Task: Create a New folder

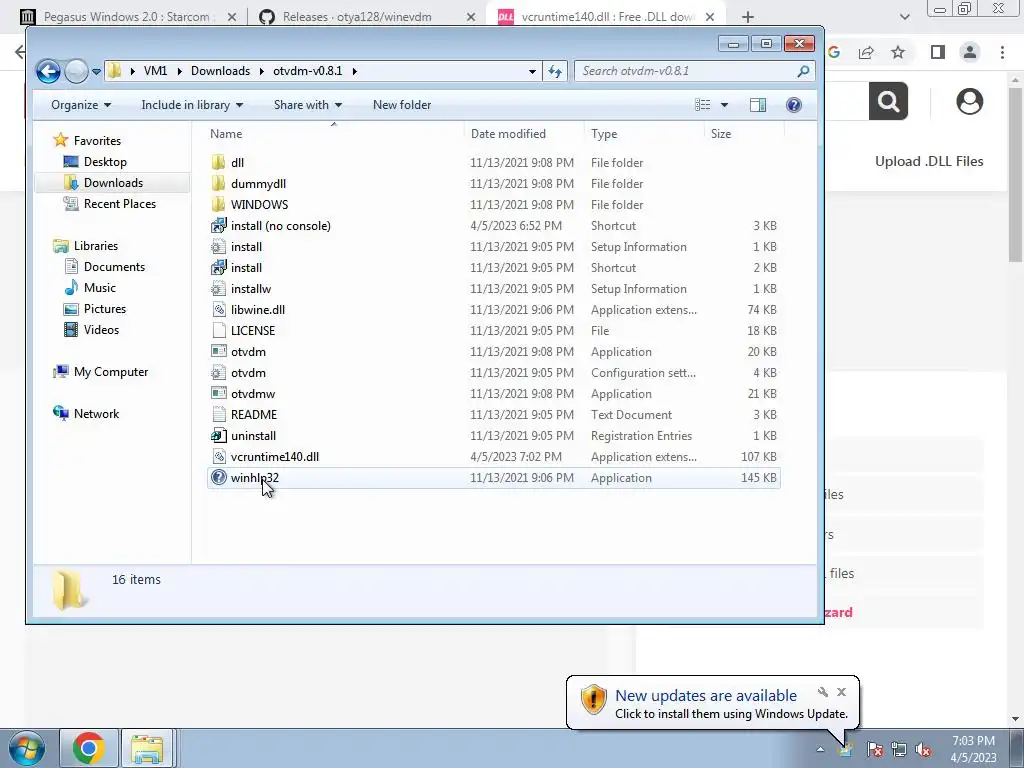Action: click(402, 105)
